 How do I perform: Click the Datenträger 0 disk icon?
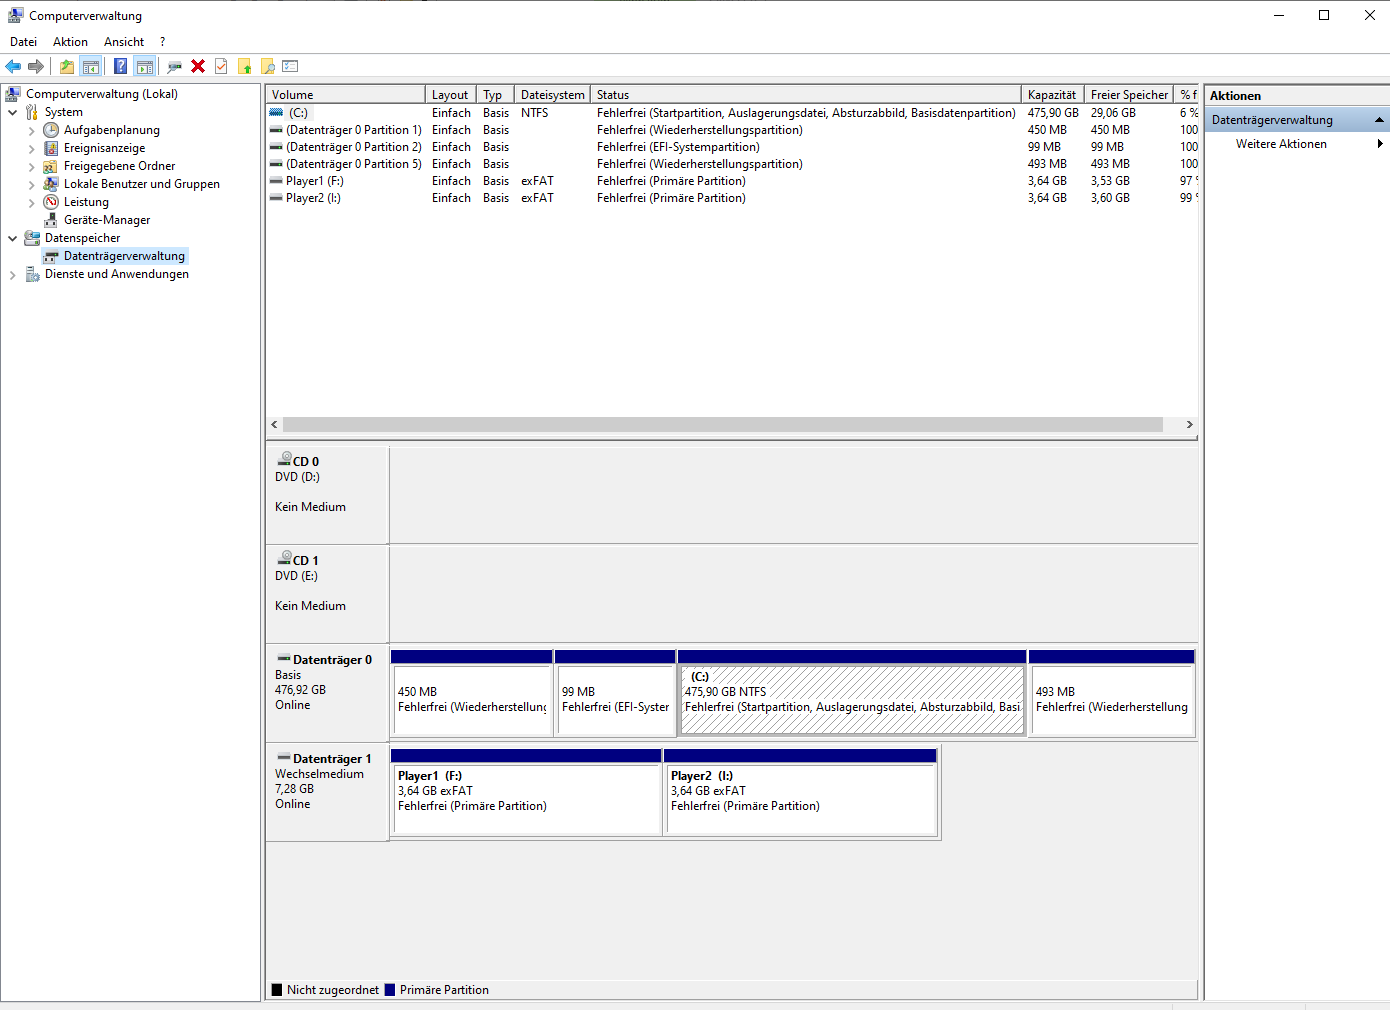coord(284,658)
